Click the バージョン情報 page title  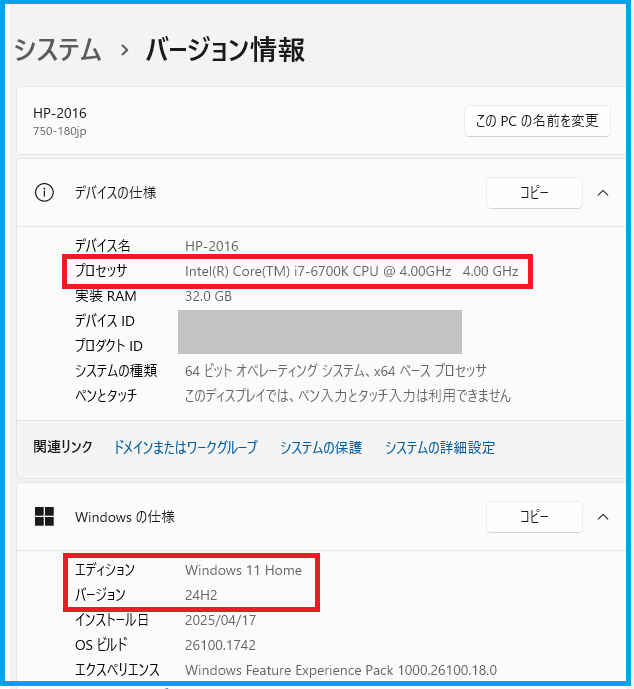(225, 49)
